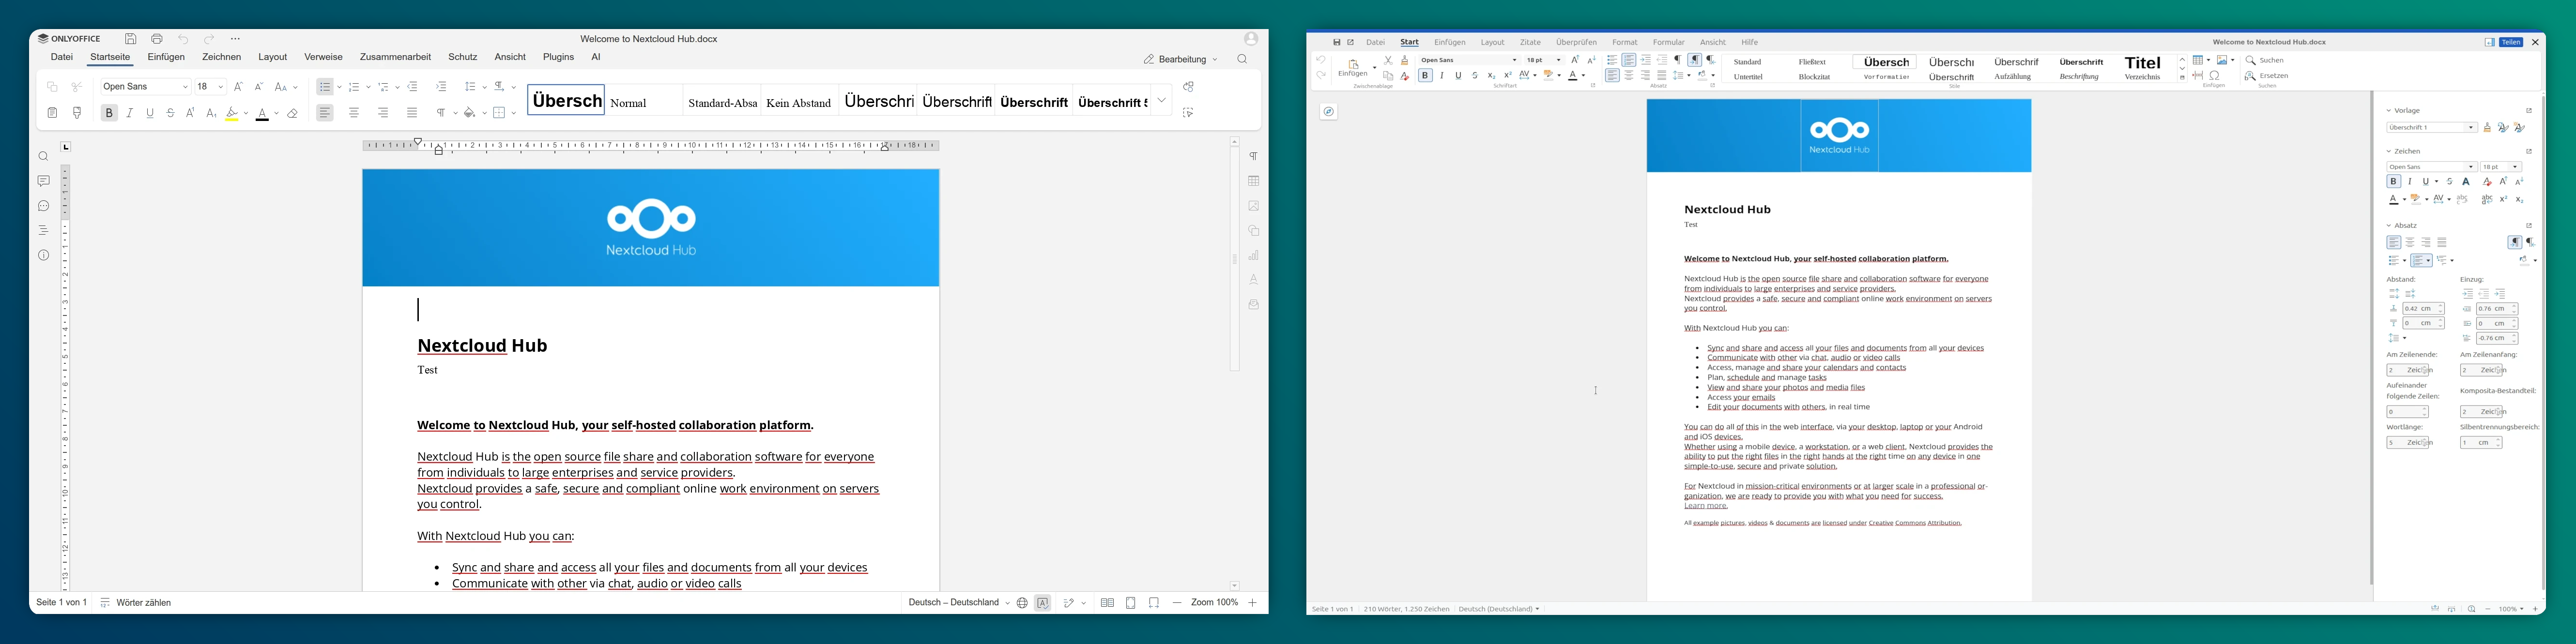Switch to the Einfügen tab in ONLYOFFICE

166,57
